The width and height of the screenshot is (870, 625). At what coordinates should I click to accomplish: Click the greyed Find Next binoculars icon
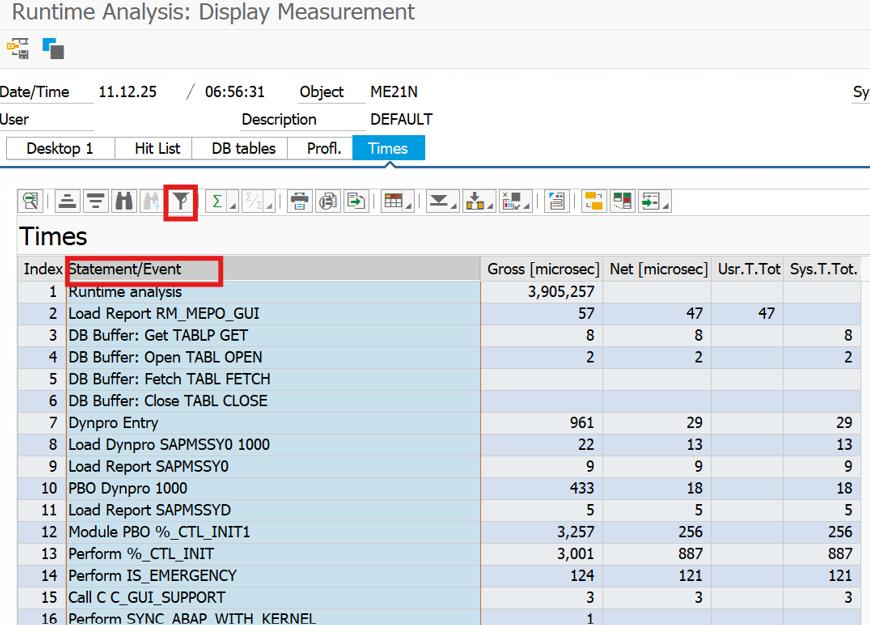pos(151,201)
